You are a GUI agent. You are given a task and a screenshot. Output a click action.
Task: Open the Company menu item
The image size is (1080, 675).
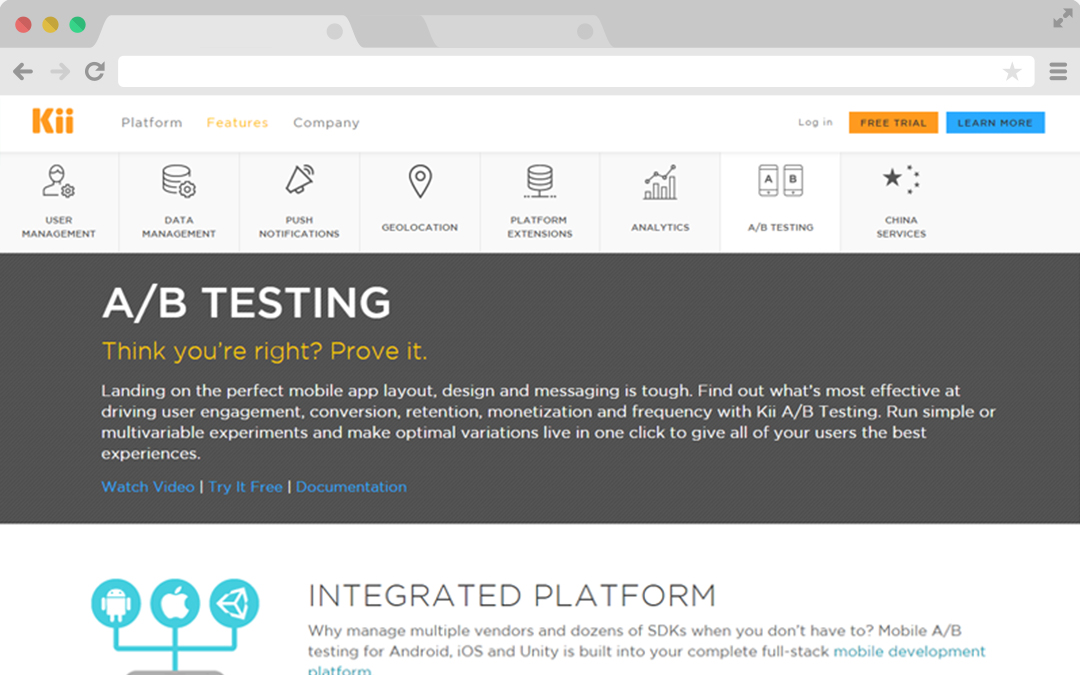pyautogui.click(x=326, y=123)
